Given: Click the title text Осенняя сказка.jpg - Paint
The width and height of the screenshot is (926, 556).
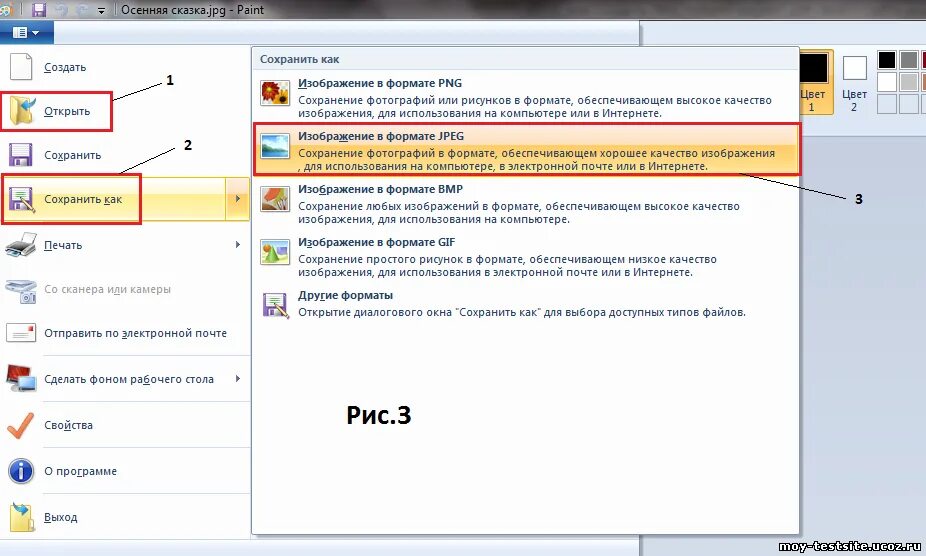Looking at the screenshot, I should pos(193,10).
